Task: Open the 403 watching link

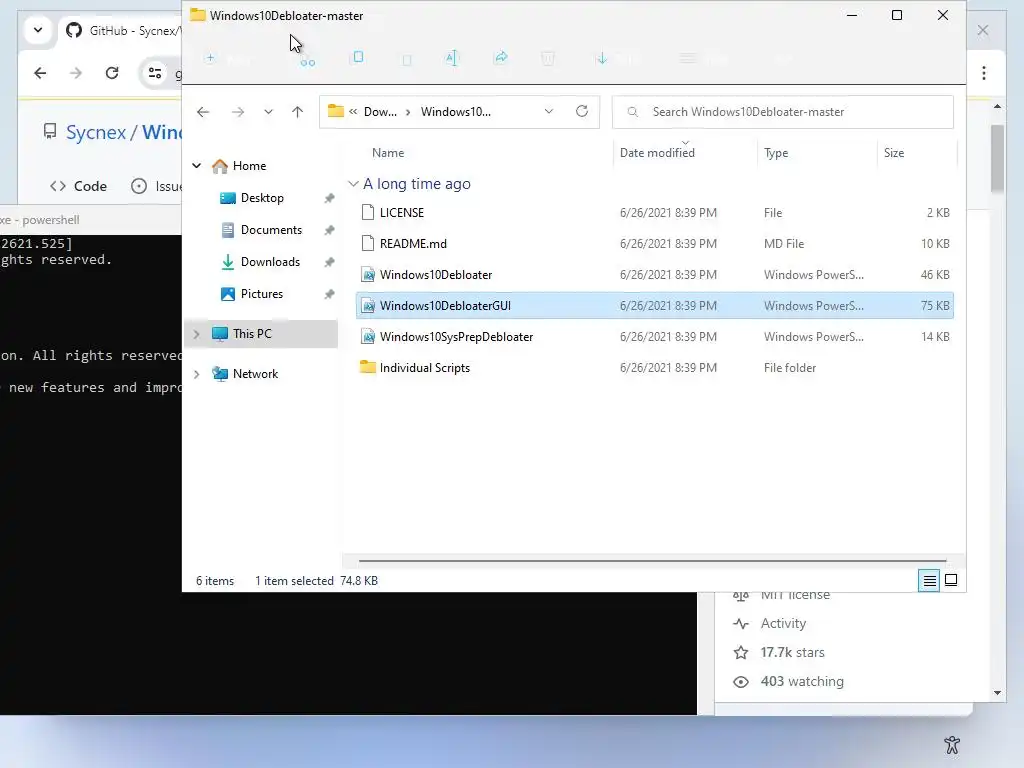Action: (x=802, y=681)
